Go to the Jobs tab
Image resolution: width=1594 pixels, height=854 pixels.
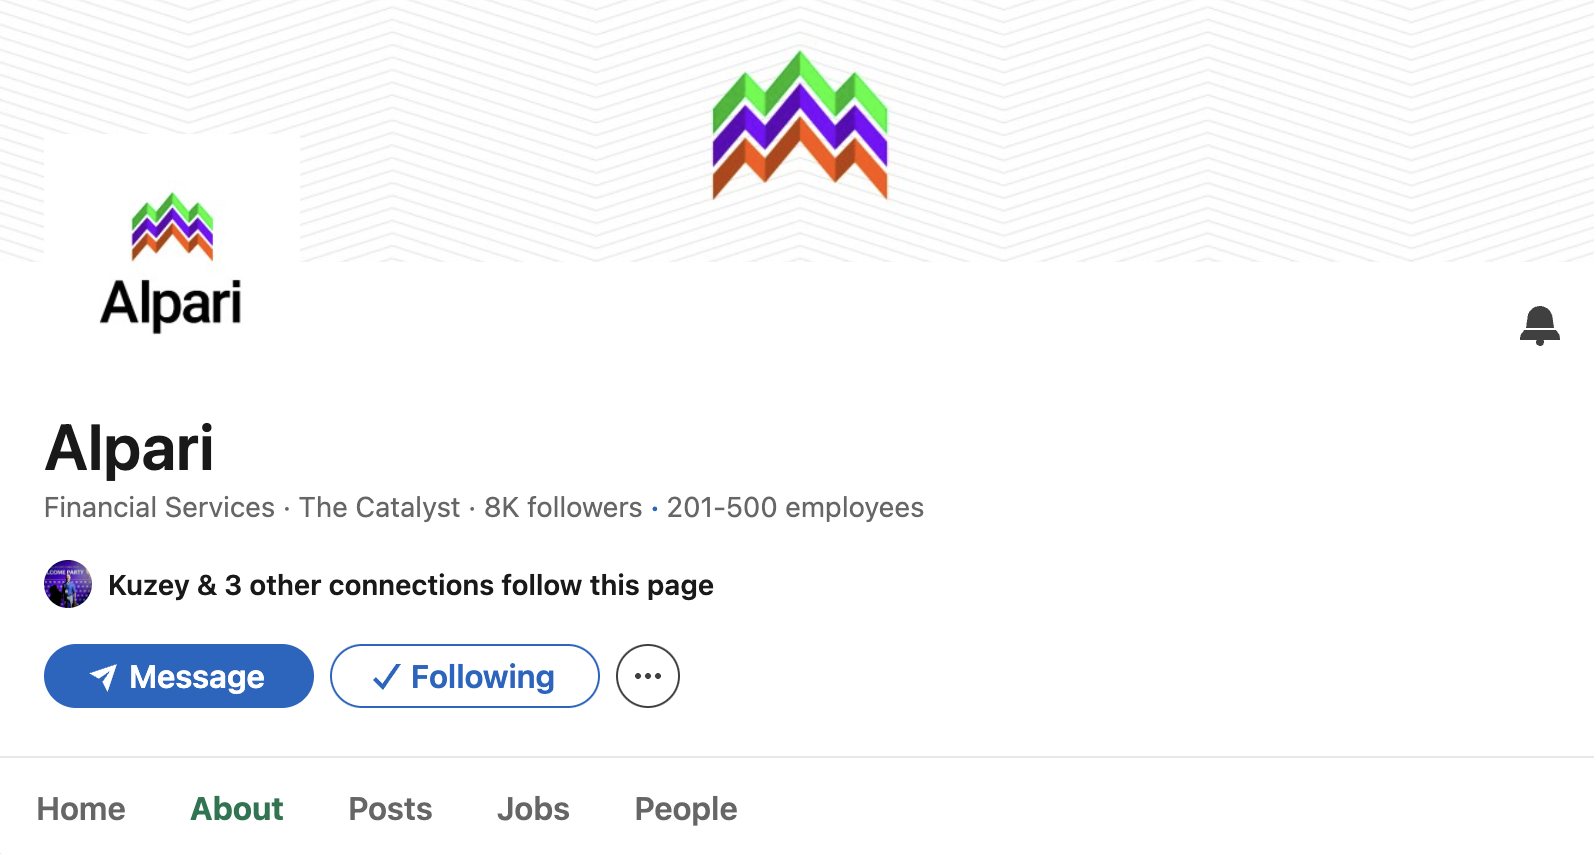(533, 808)
